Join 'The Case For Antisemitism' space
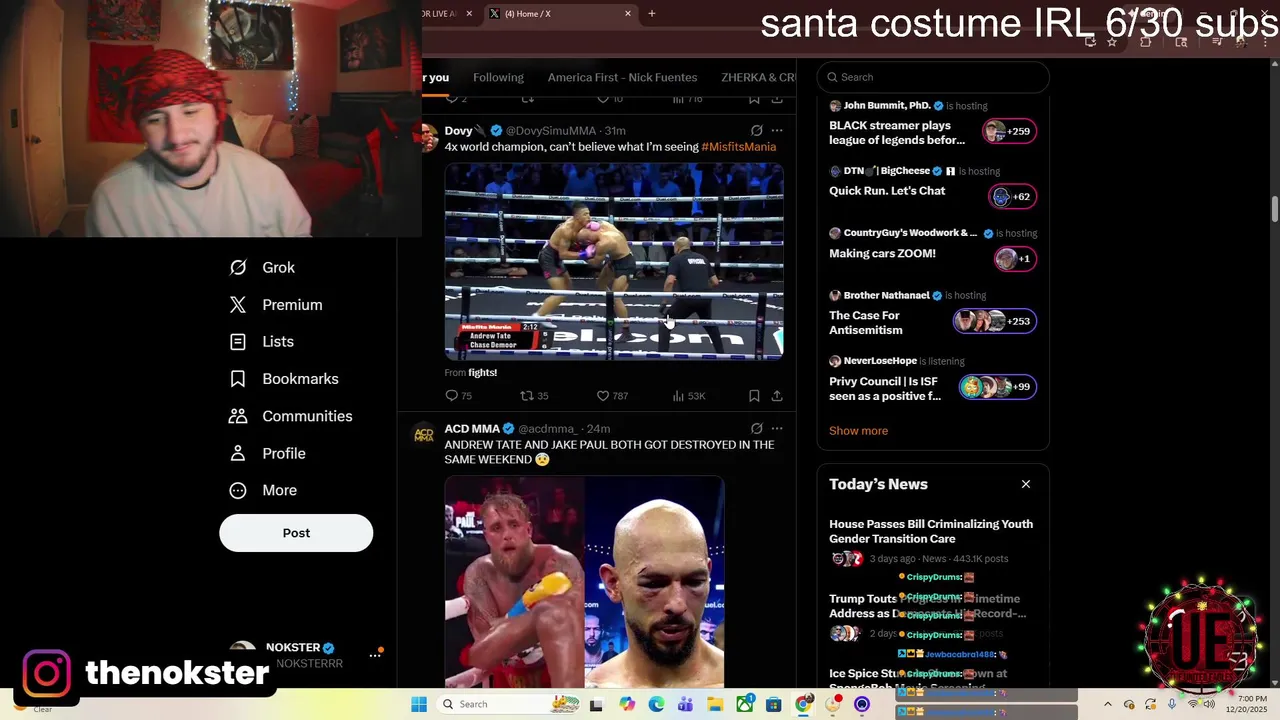The image size is (1280, 720). (866, 323)
